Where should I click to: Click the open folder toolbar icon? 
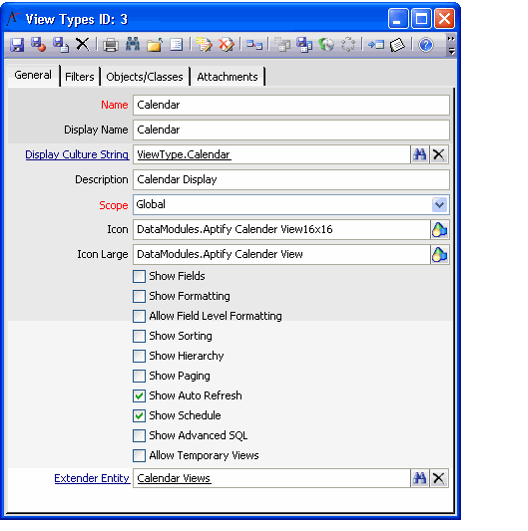coord(154,45)
